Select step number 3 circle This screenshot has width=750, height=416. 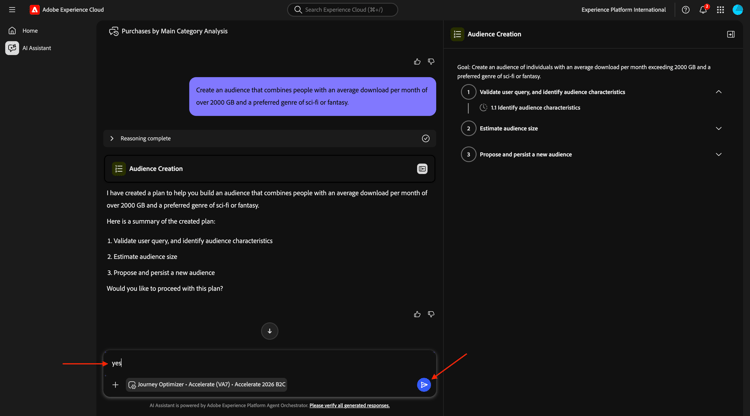468,154
